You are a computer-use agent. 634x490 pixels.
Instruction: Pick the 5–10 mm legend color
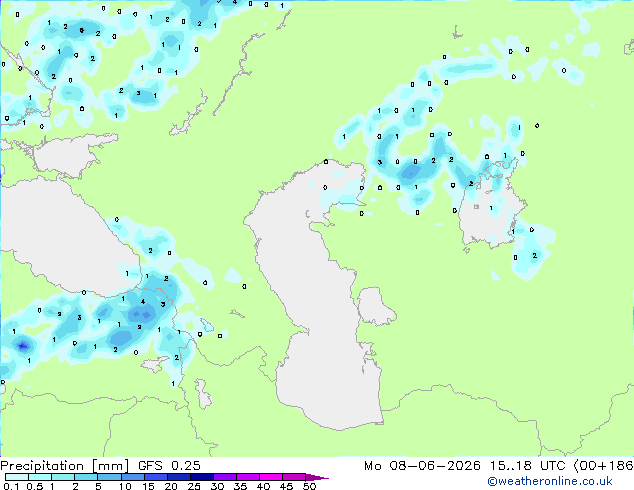109,477
